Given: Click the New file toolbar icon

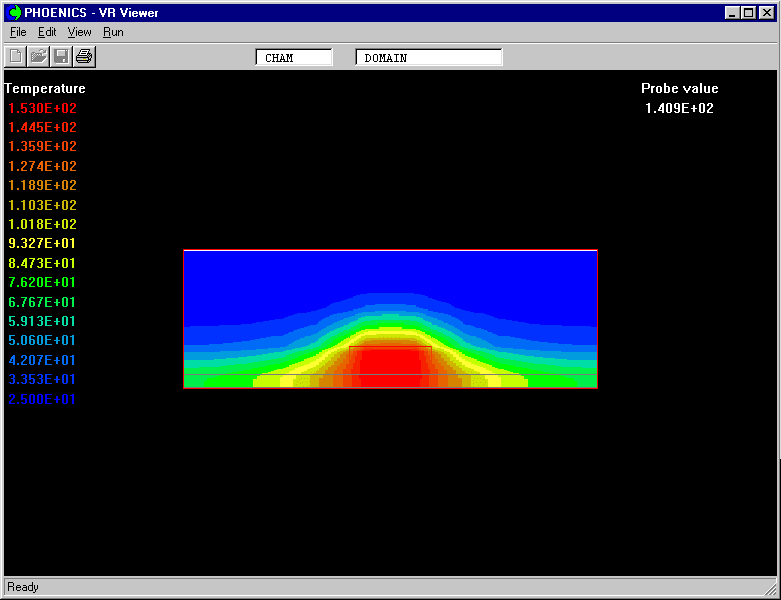Looking at the screenshot, I should click(16, 56).
